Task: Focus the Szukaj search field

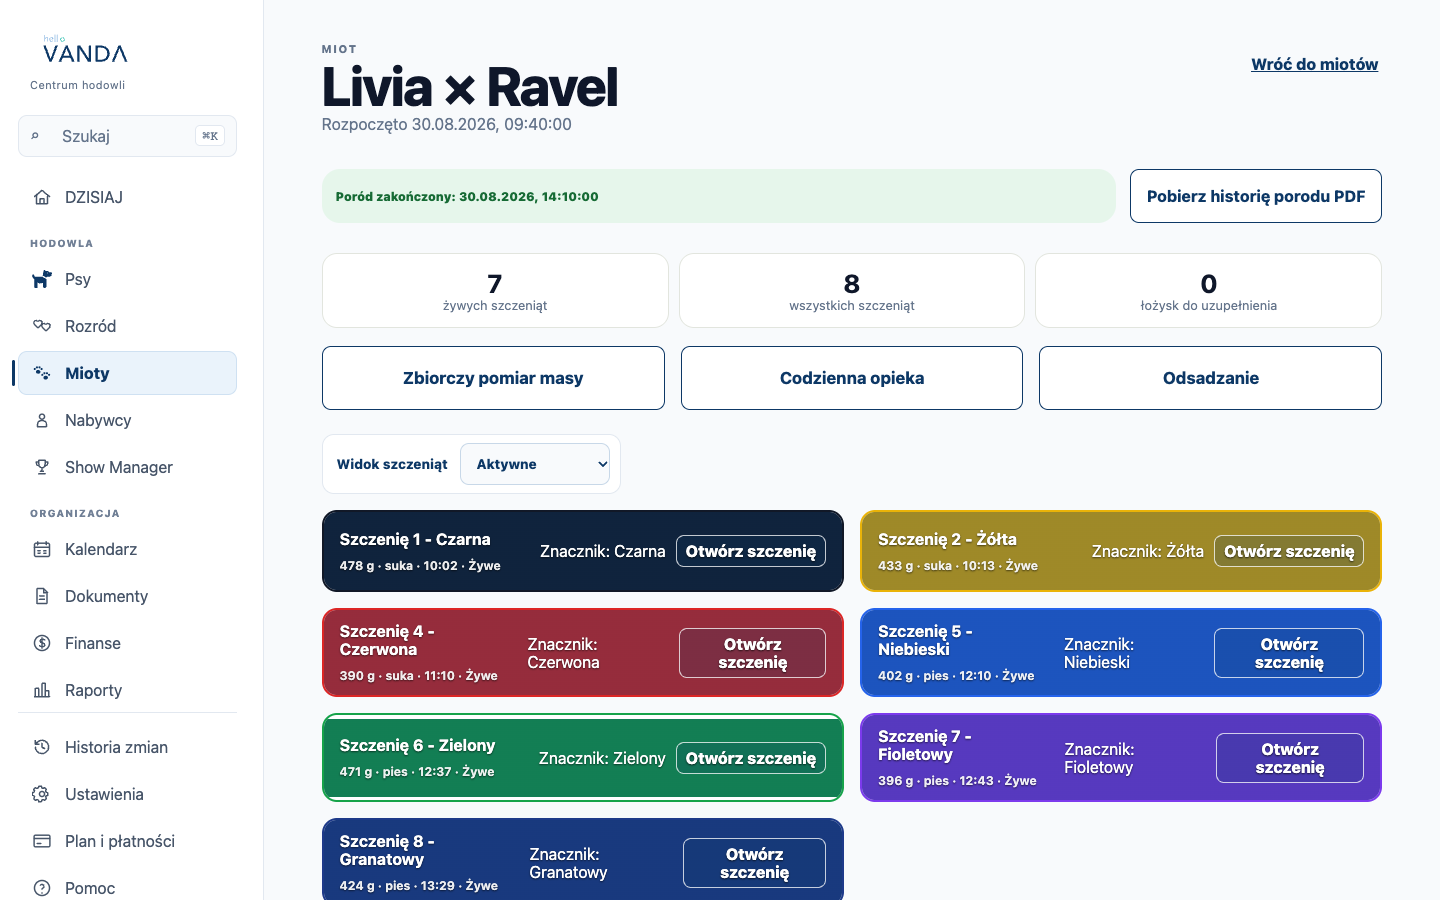Action: click(x=127, y=136)
